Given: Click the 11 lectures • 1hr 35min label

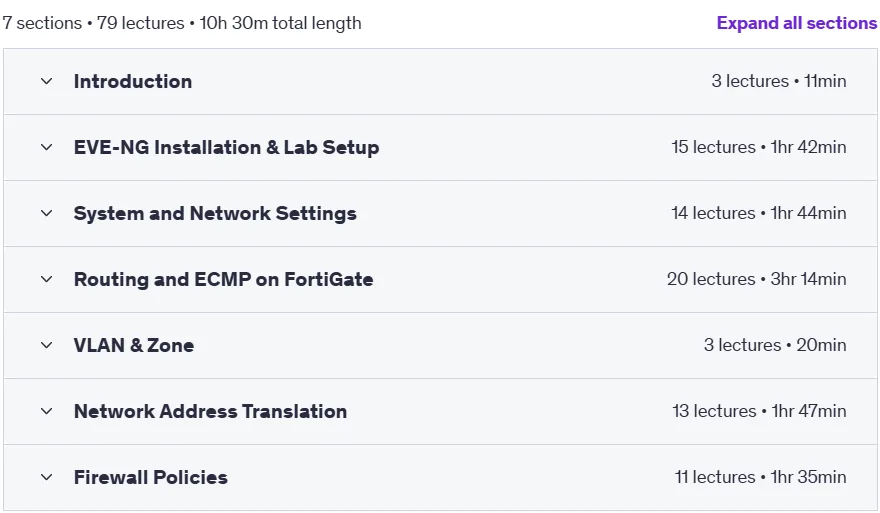Looking at the screenshot, I should tap(760, 477).
